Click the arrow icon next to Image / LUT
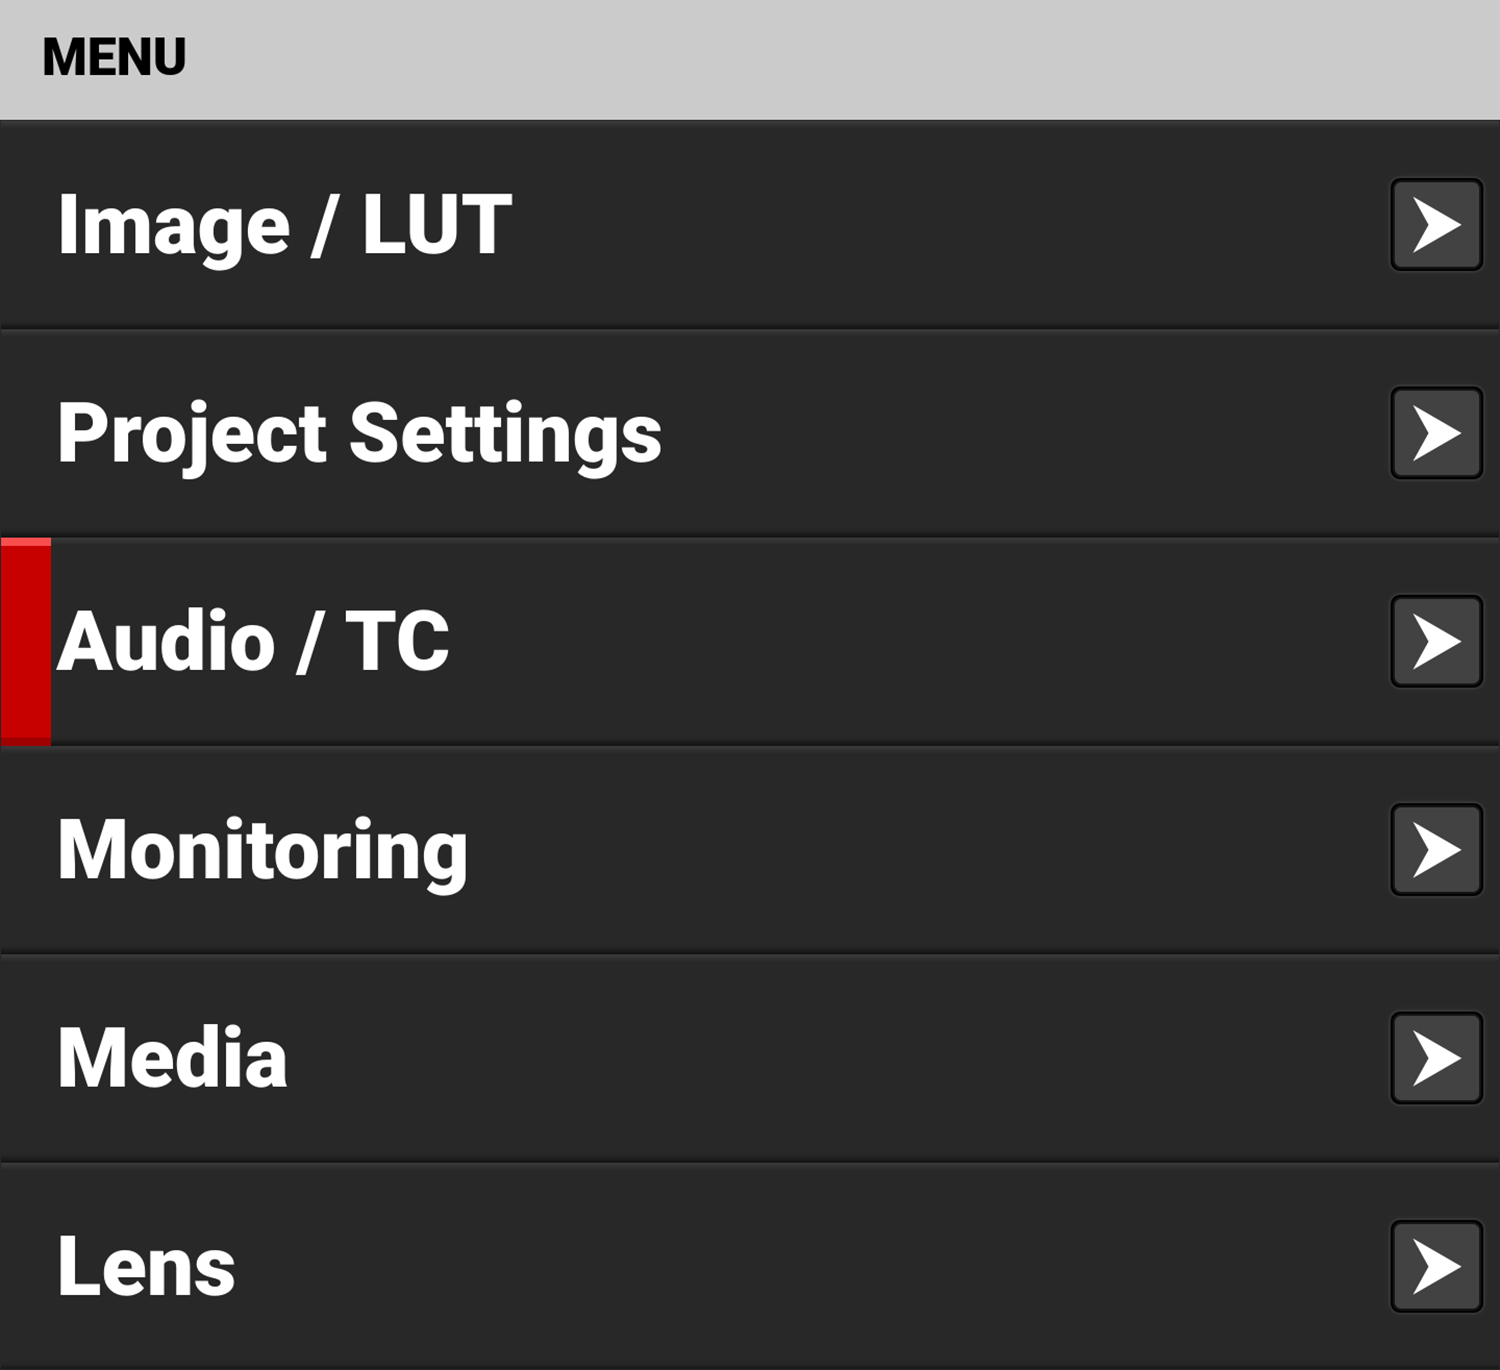 1436,225
